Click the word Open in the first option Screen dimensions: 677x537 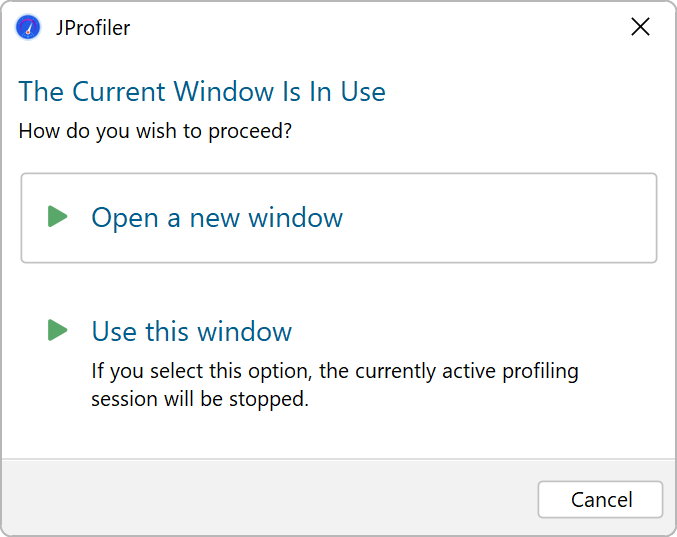pos(124,218)
